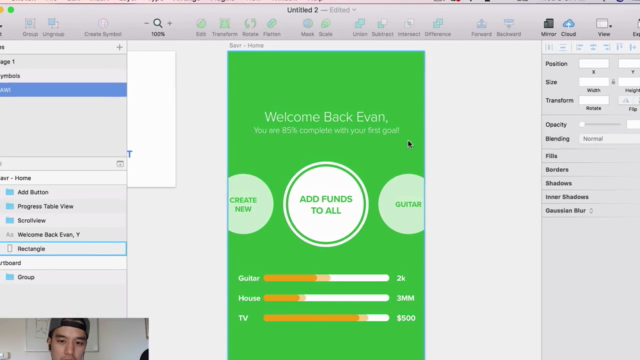Distribute layers vertically
Screen dimensions: 640x360
(x=563, y=47)
